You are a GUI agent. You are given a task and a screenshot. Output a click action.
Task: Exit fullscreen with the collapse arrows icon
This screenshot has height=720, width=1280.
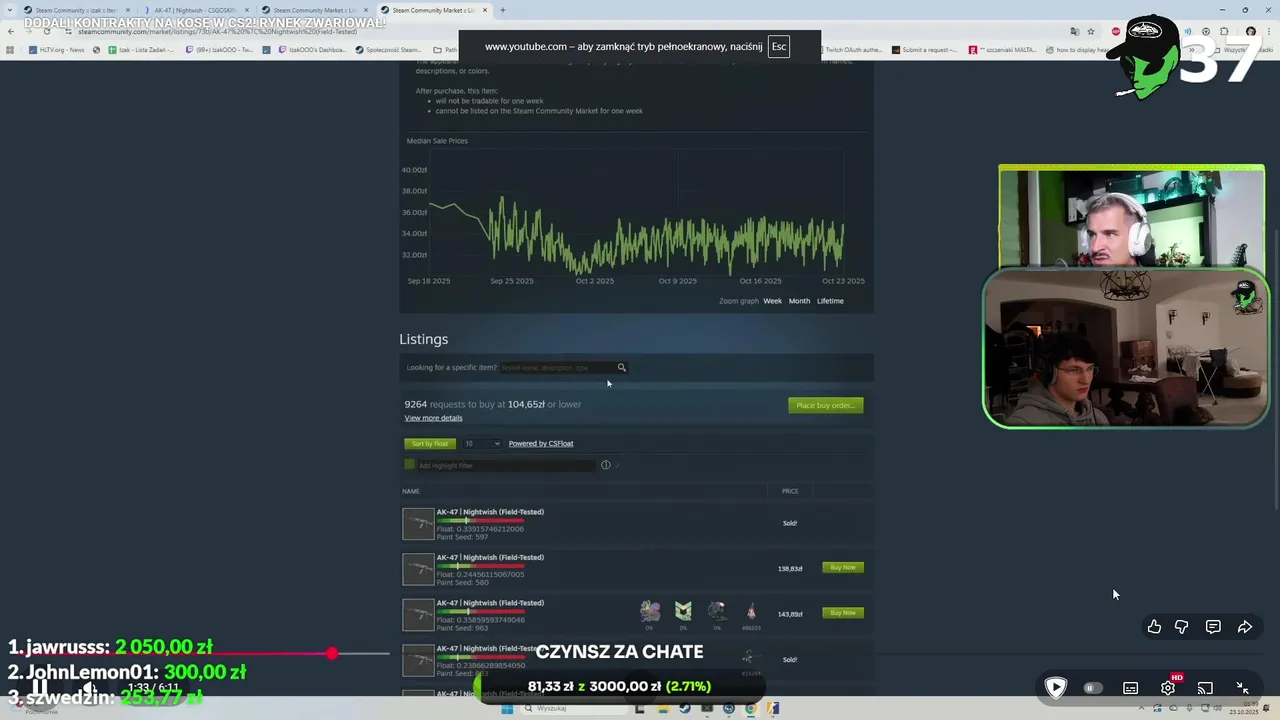click(x=1242, y=688)
